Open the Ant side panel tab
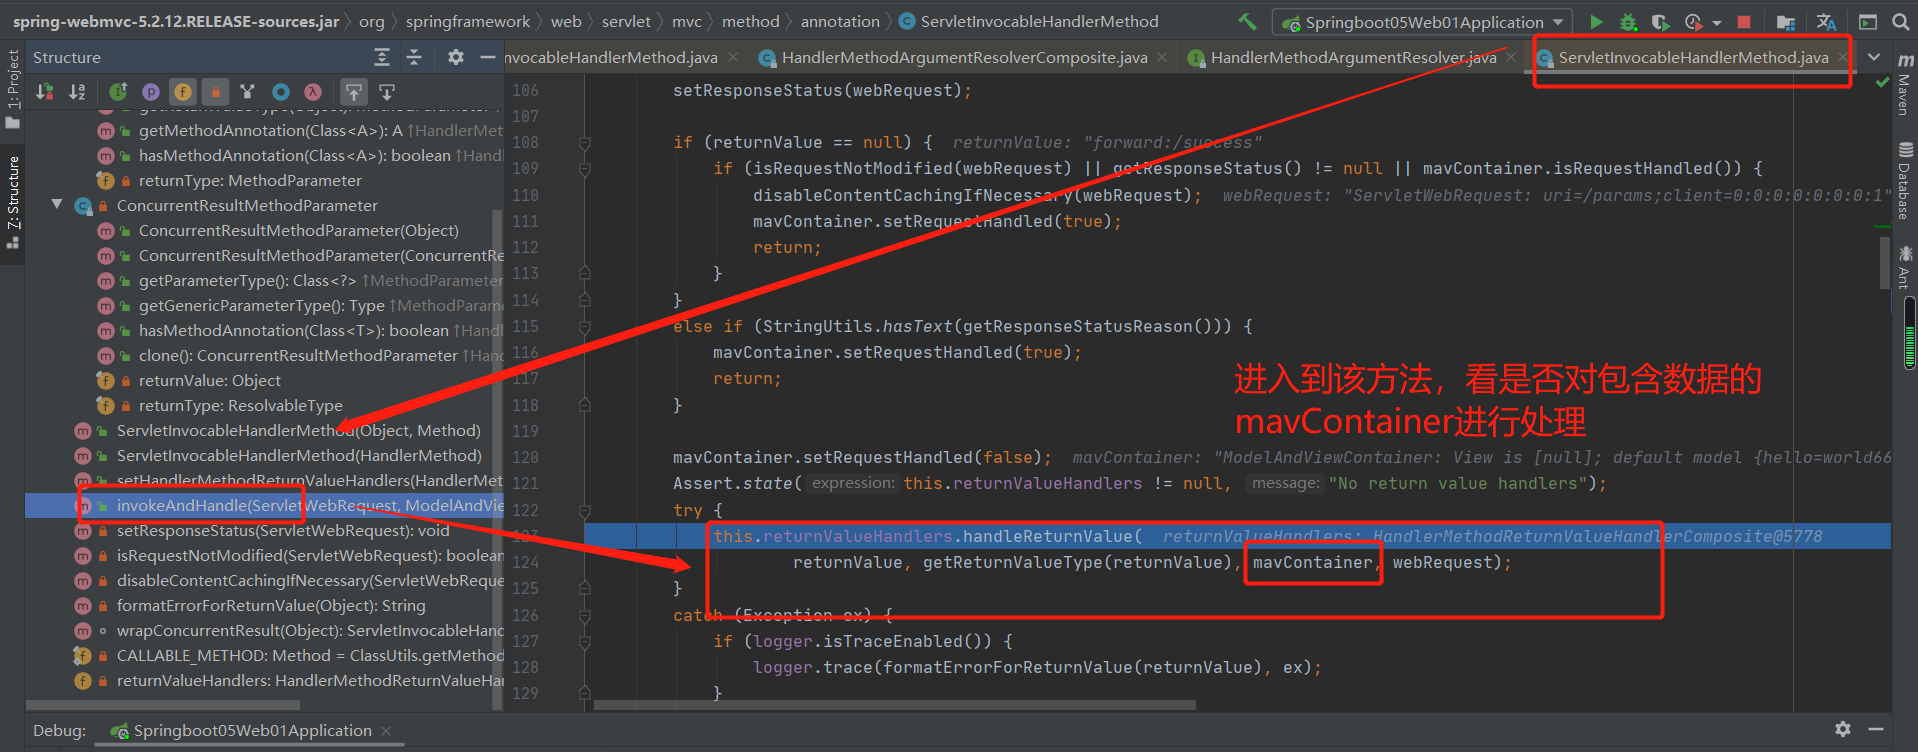1918x752 pixels. click(1905, 267)
